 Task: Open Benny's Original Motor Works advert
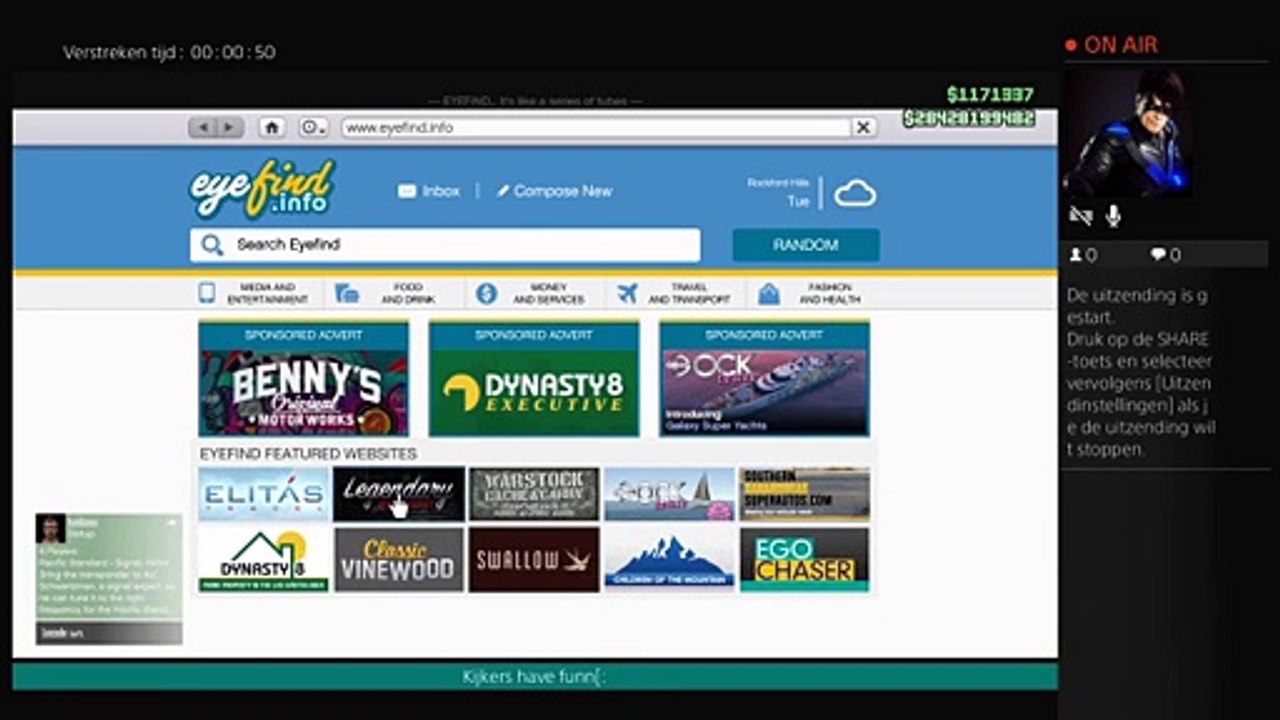[303, 378]
